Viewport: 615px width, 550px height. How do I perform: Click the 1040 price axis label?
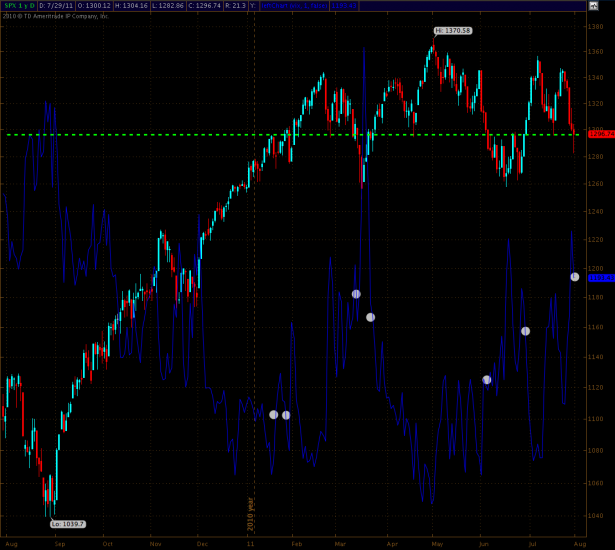pyautogui.click(x=595, y=516)
